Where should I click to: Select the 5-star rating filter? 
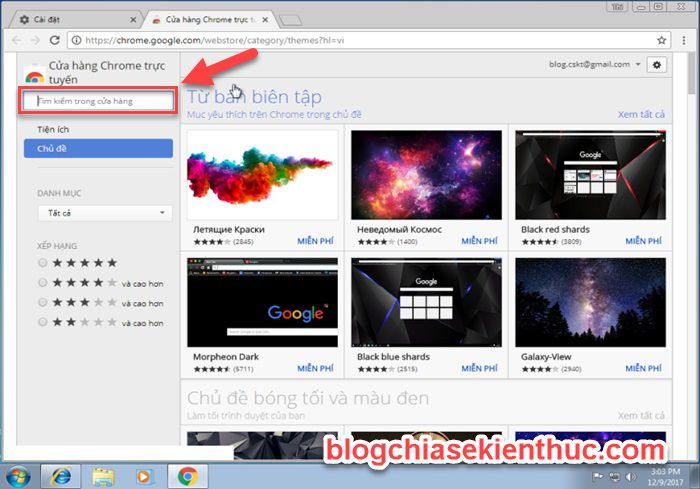[x=42, y=263]
